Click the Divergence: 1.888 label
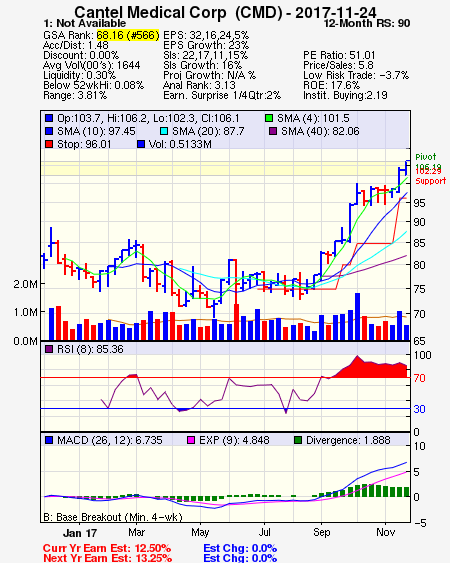 click(348, 440)
